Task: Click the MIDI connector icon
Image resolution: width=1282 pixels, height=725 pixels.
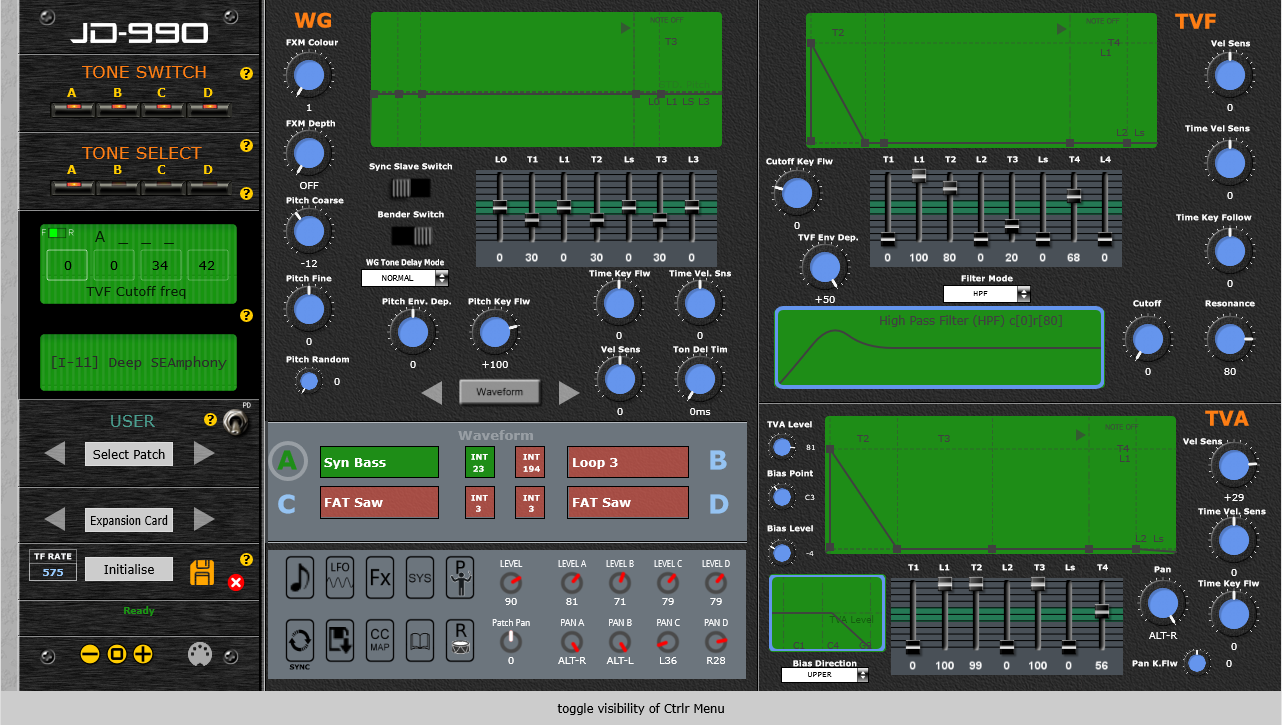Action: 200,655
